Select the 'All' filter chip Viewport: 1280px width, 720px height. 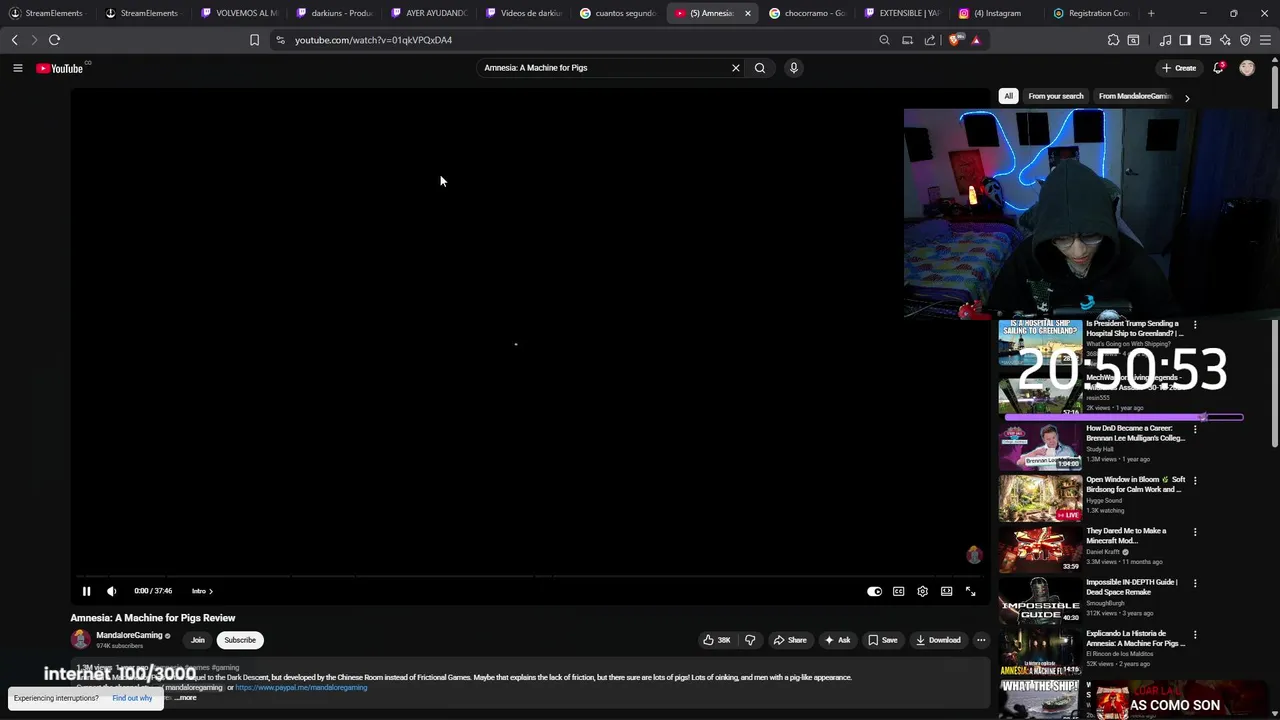[1008, 96]
